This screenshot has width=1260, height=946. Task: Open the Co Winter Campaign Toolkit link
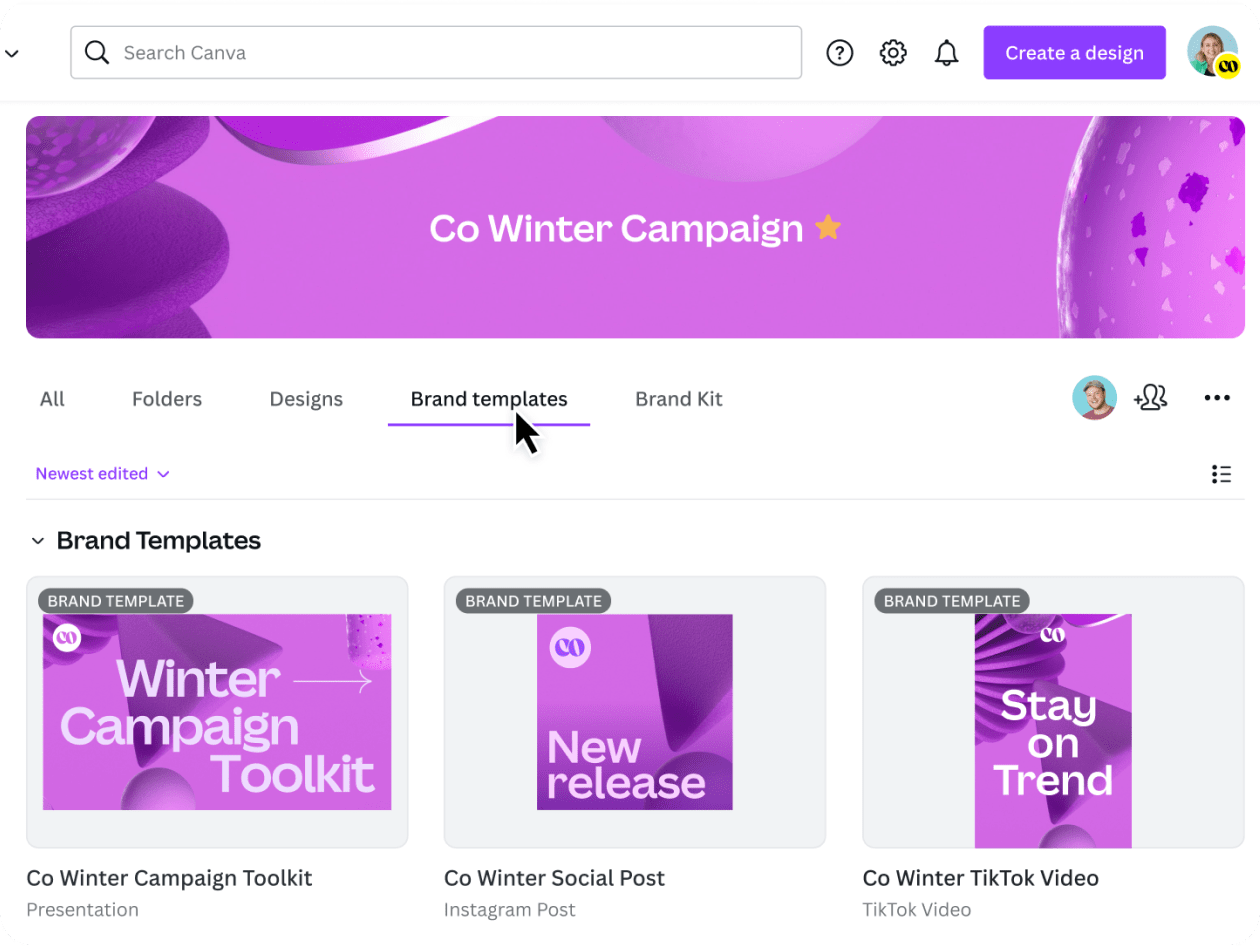coord(169,878)
